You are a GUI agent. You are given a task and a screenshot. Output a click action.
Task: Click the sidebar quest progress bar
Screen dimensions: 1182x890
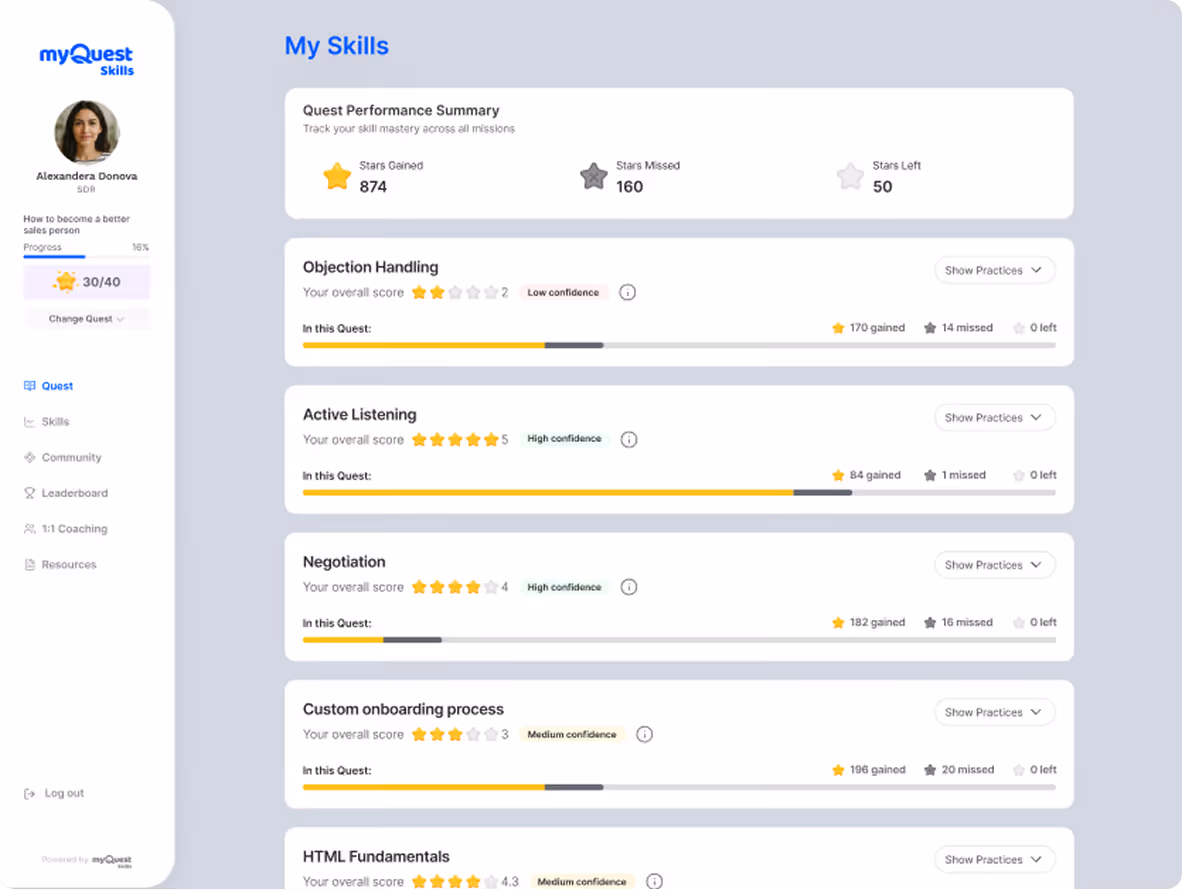click(86, 256)
